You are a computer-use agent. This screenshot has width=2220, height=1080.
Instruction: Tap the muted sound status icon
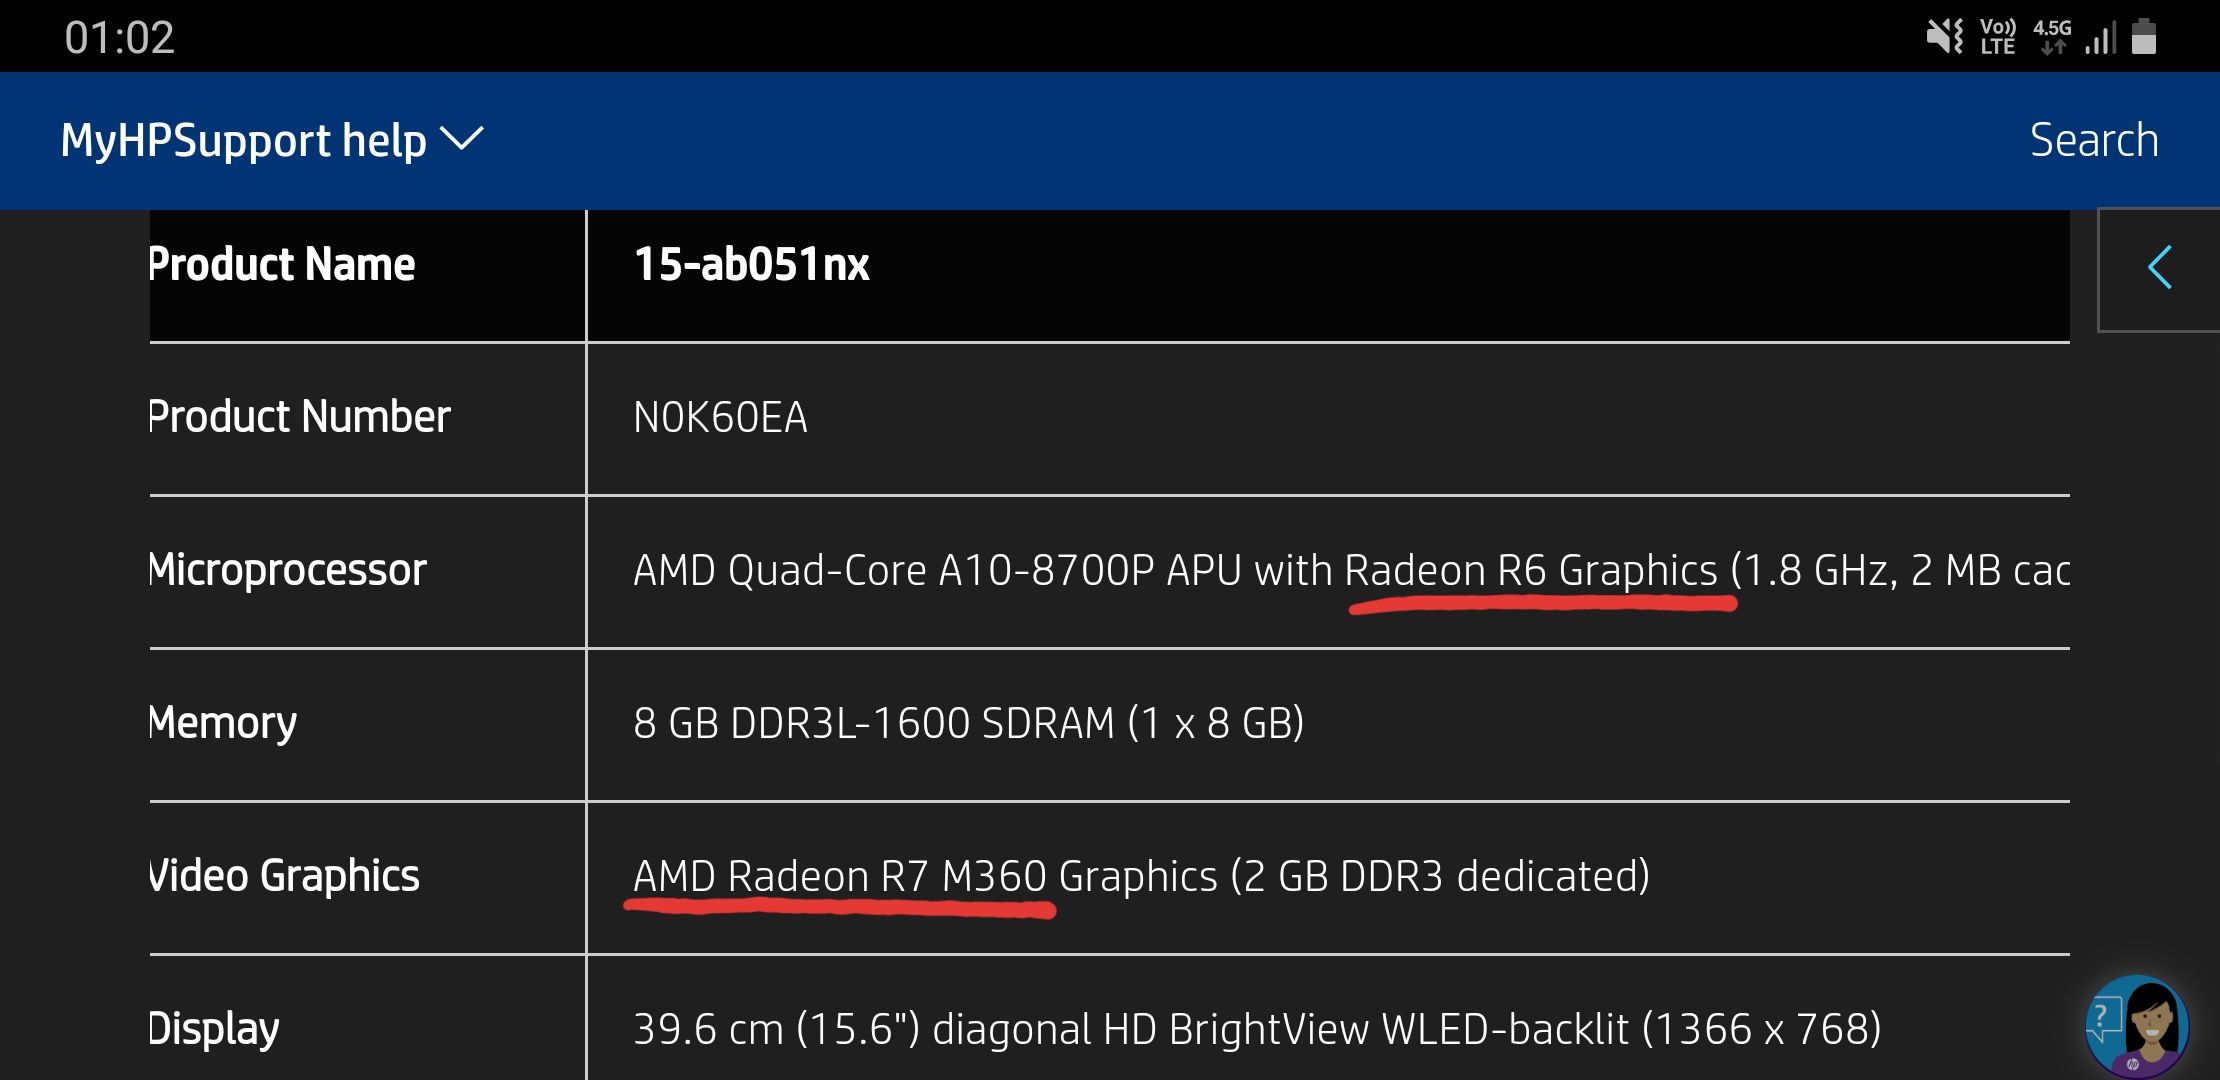1944,37
